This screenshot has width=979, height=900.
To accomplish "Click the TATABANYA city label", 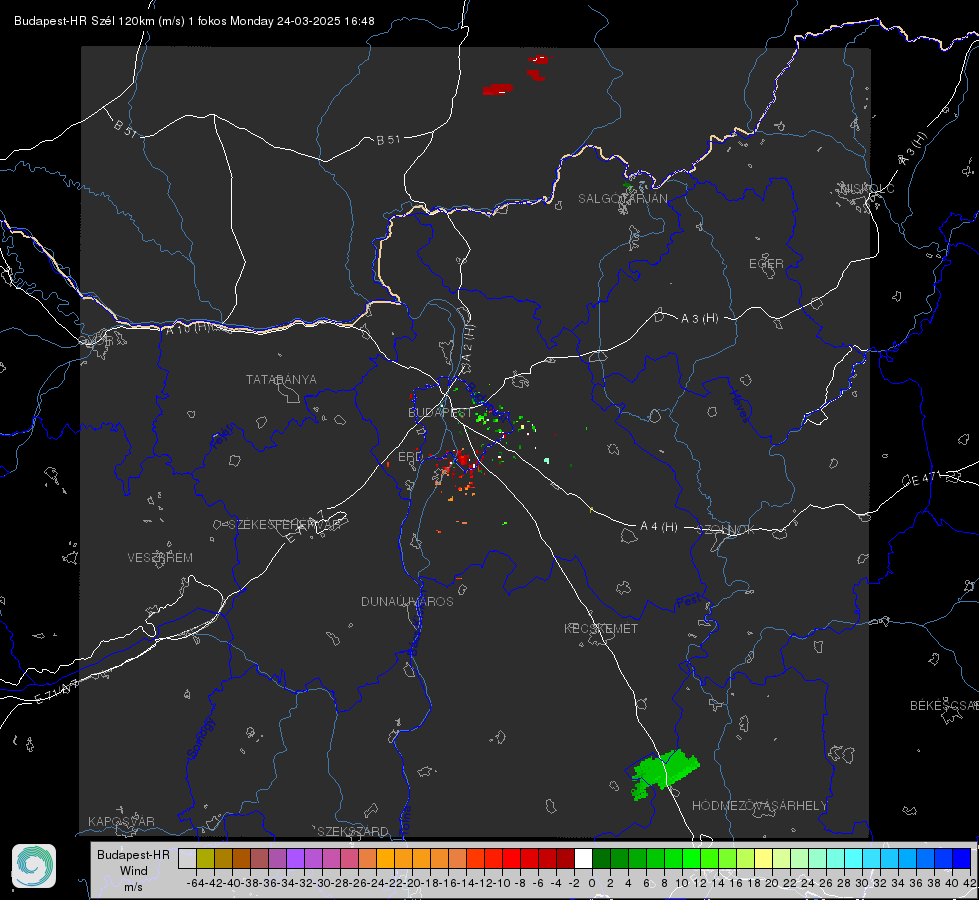I will [x=281, y=380].
